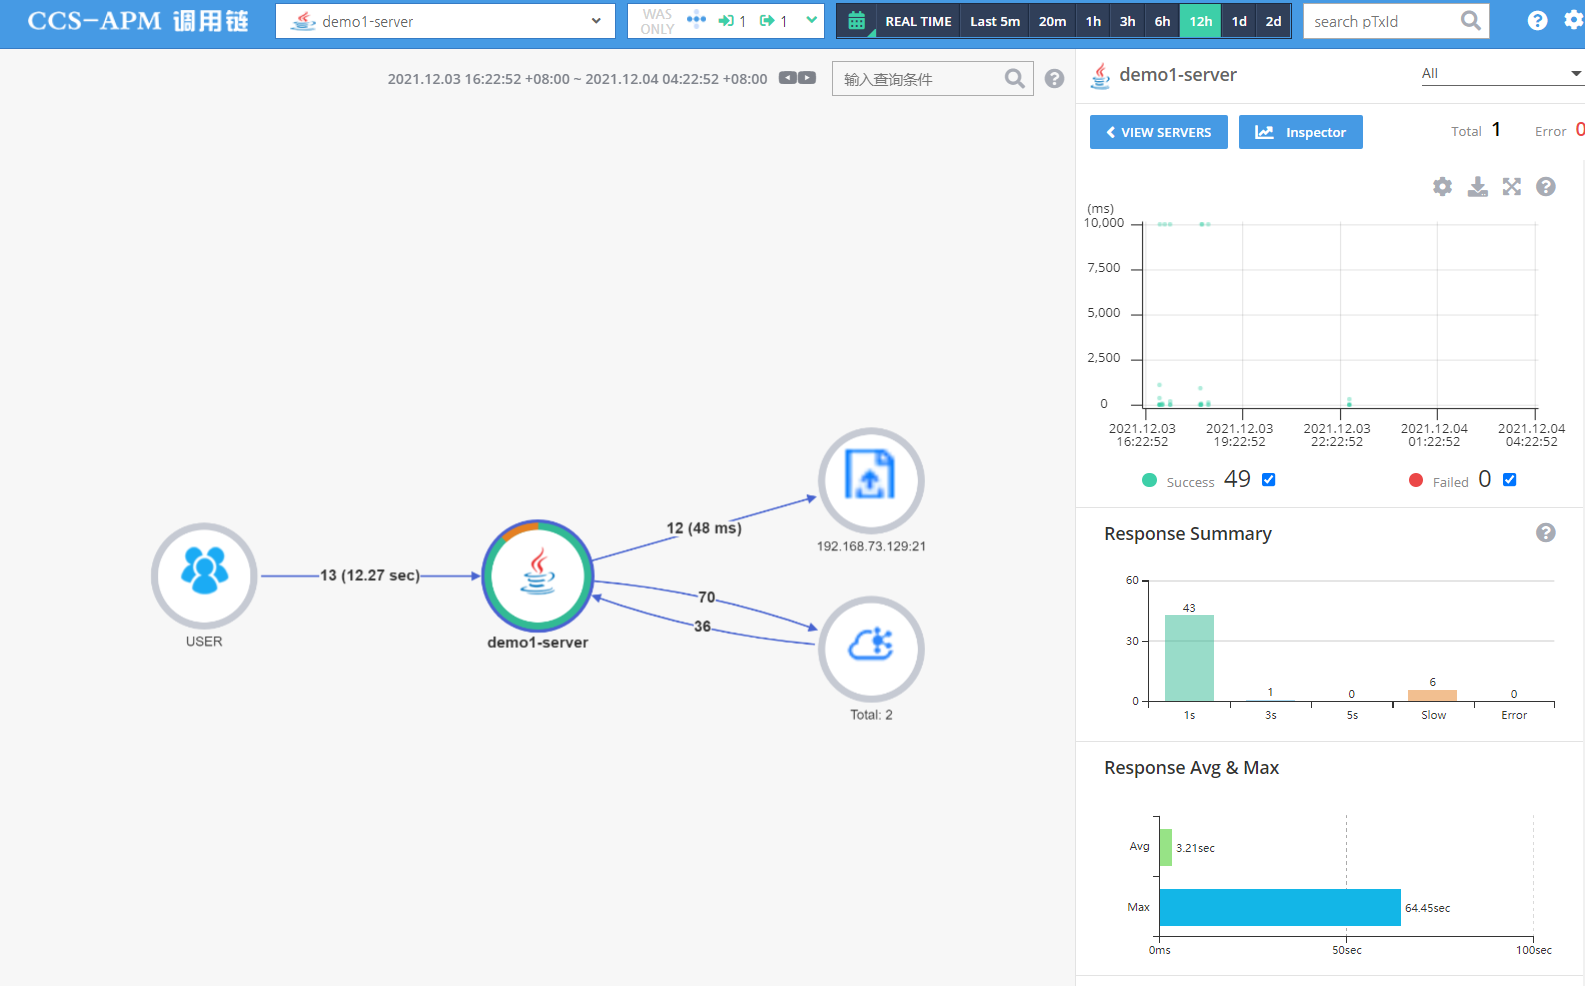
Task: Move the time range forward one step
Action: pyautogui.click(x=807, y=78)
